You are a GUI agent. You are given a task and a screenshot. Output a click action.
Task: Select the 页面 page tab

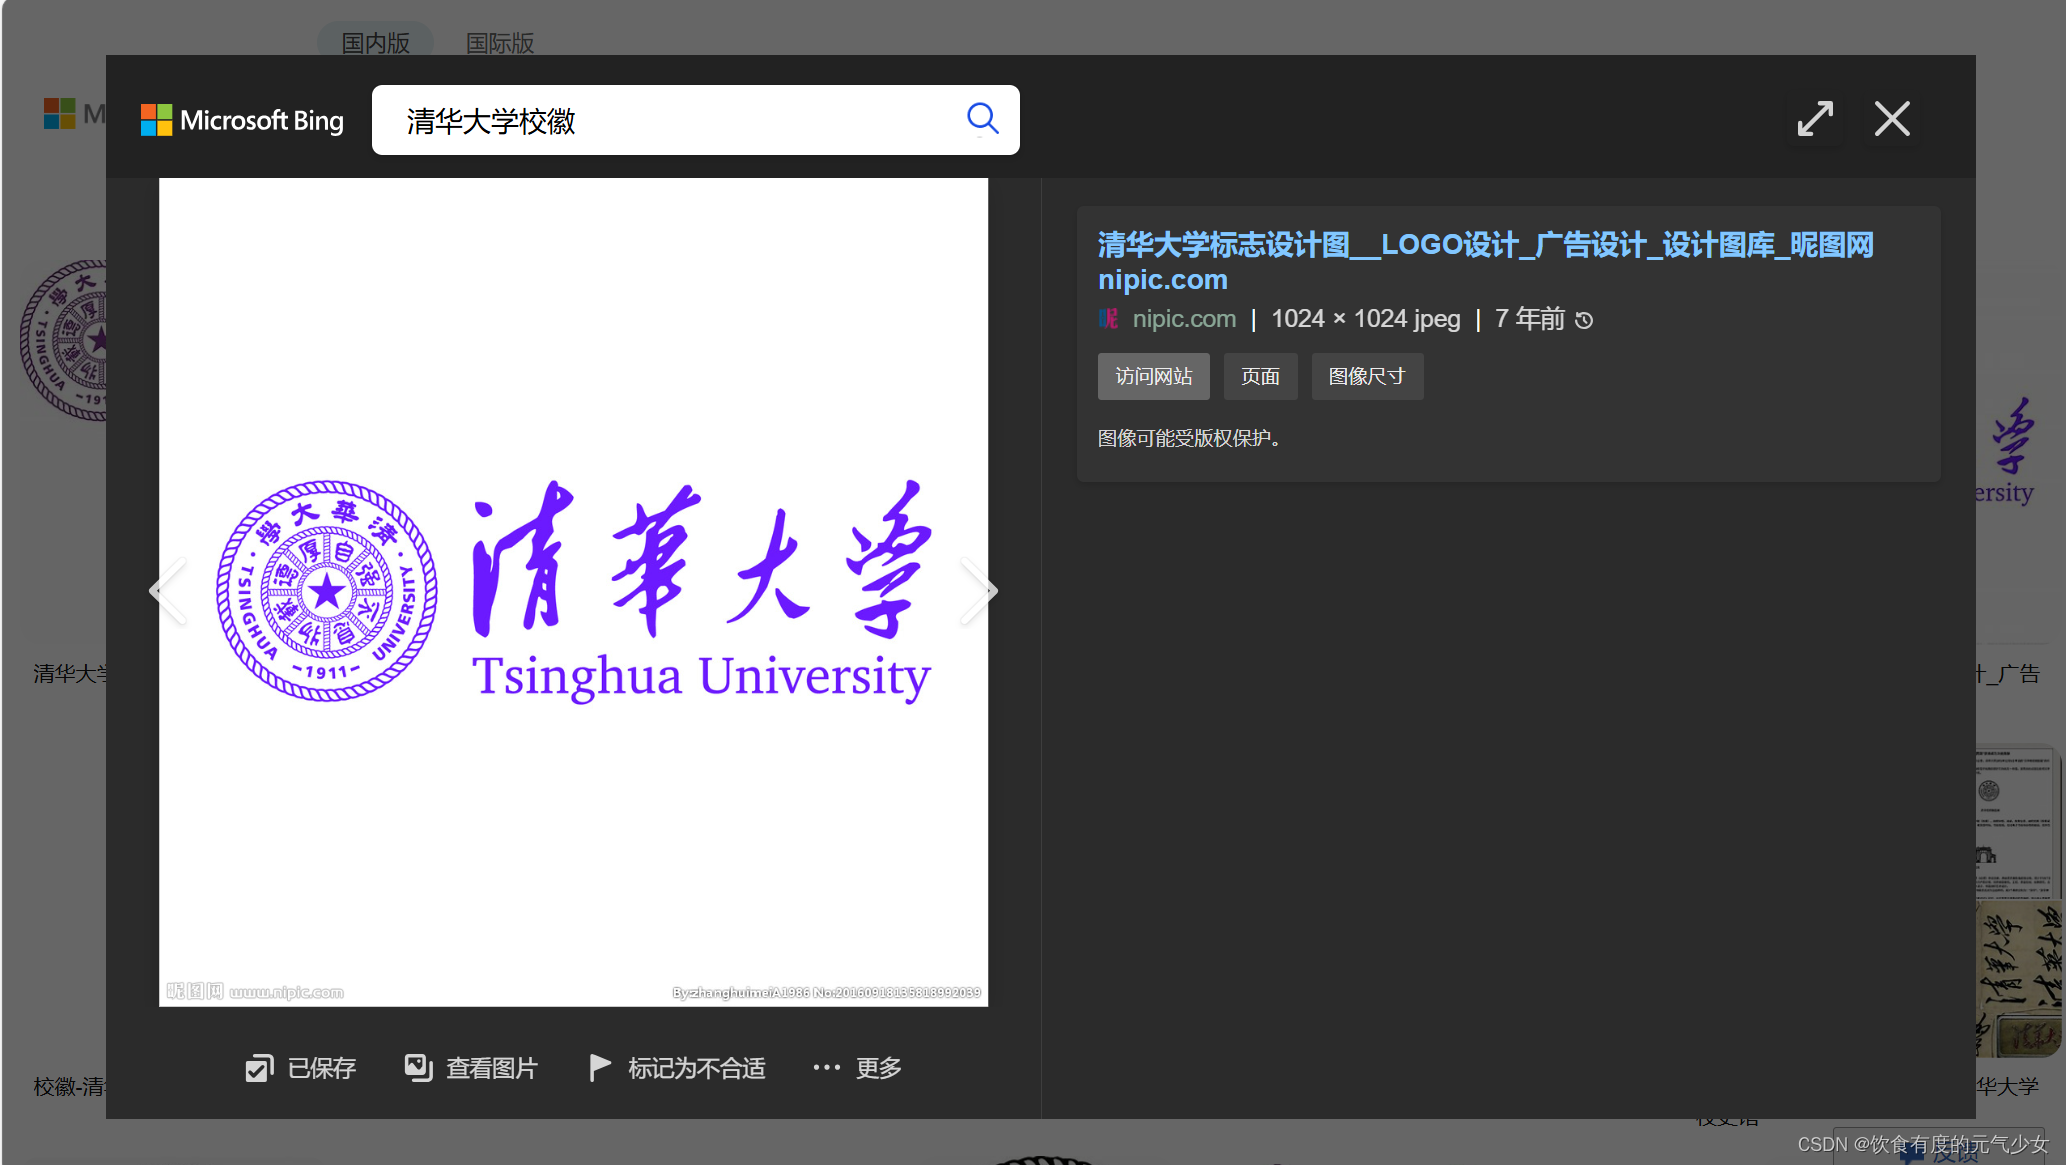point(1260,376)
